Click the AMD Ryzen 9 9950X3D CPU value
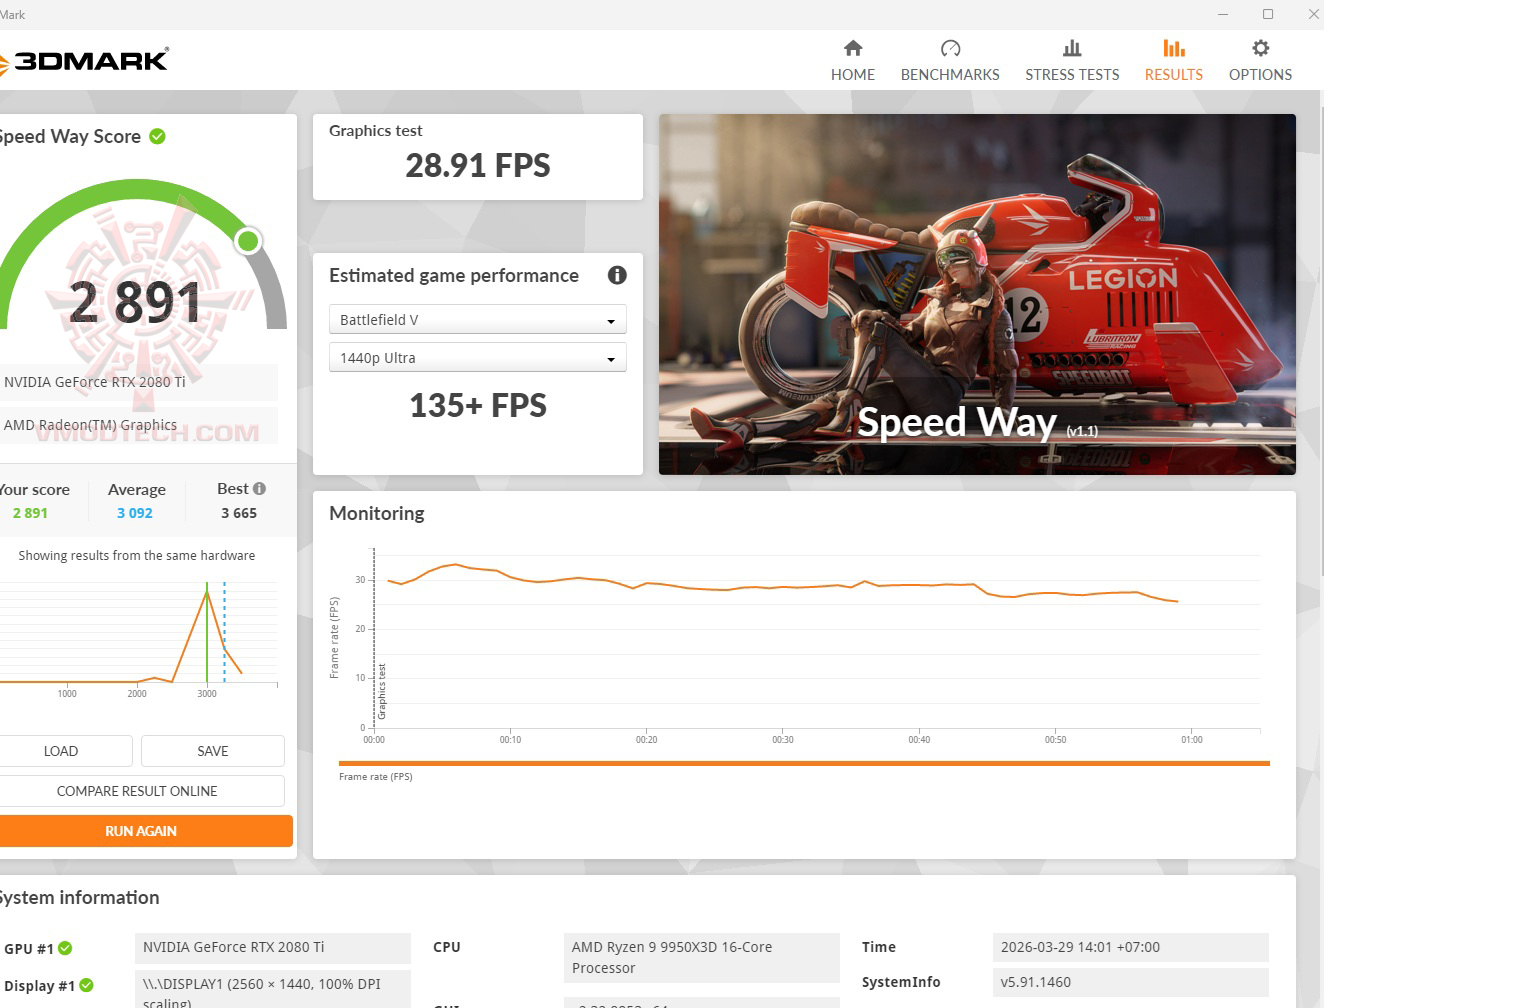This screenshot has height=1008, width=1536. point(702,958)
